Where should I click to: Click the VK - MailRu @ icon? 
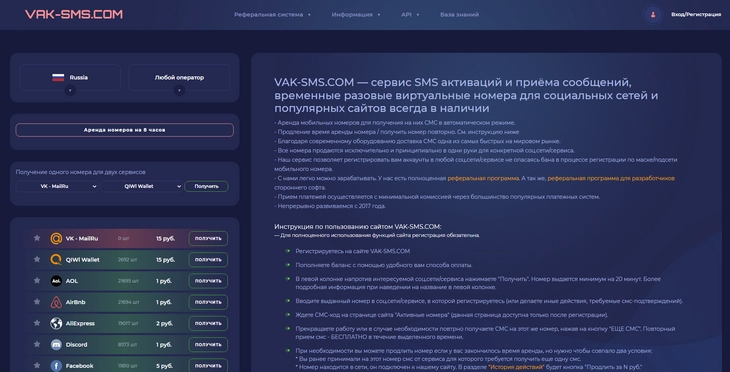click(56, 238)
